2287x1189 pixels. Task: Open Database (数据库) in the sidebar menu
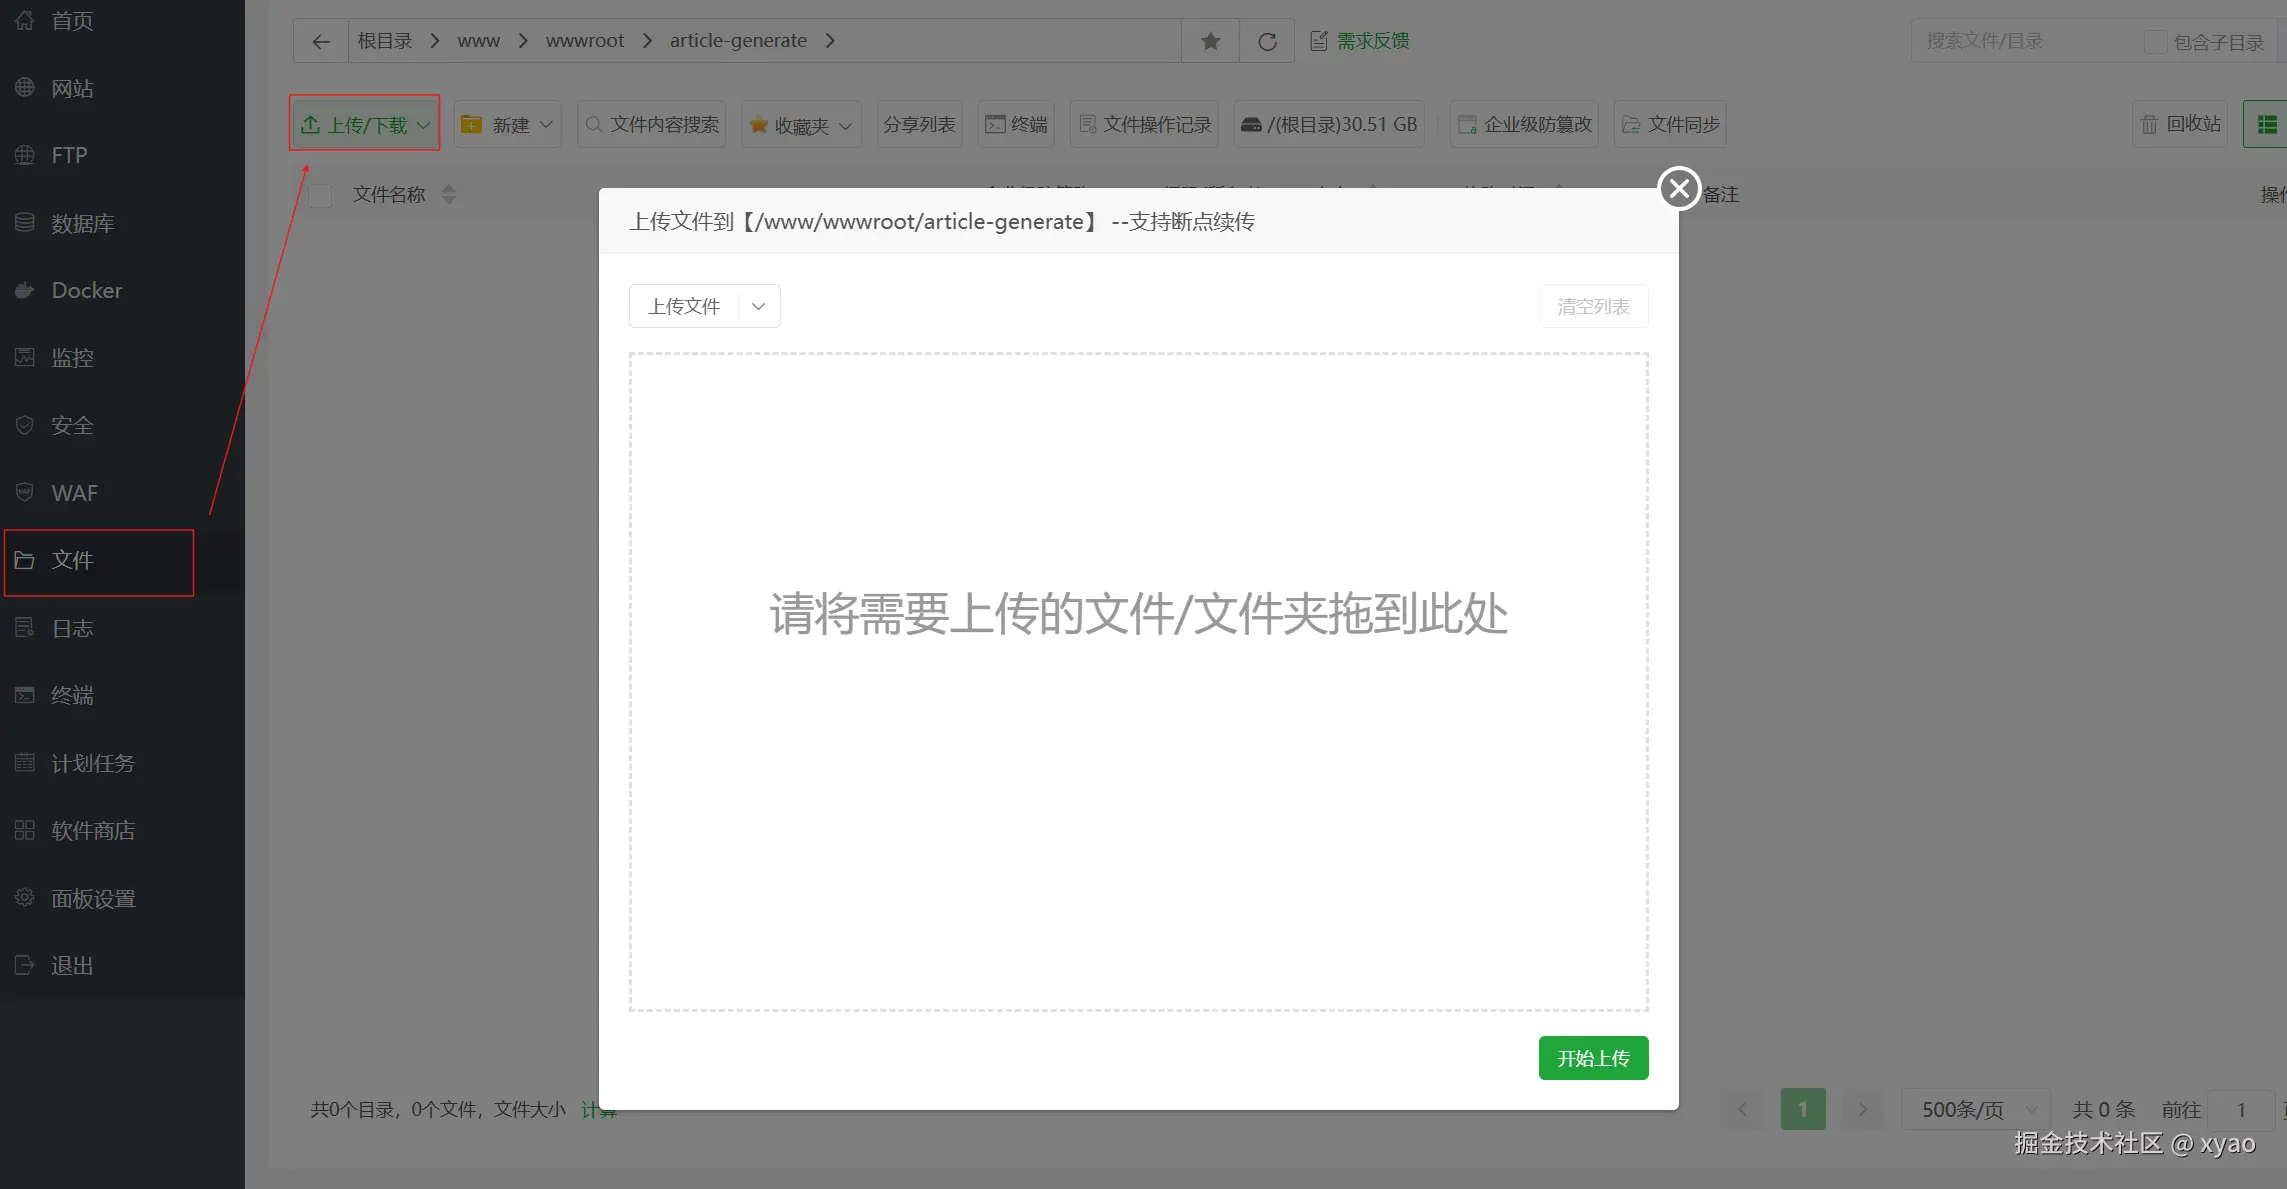[82, 223]
